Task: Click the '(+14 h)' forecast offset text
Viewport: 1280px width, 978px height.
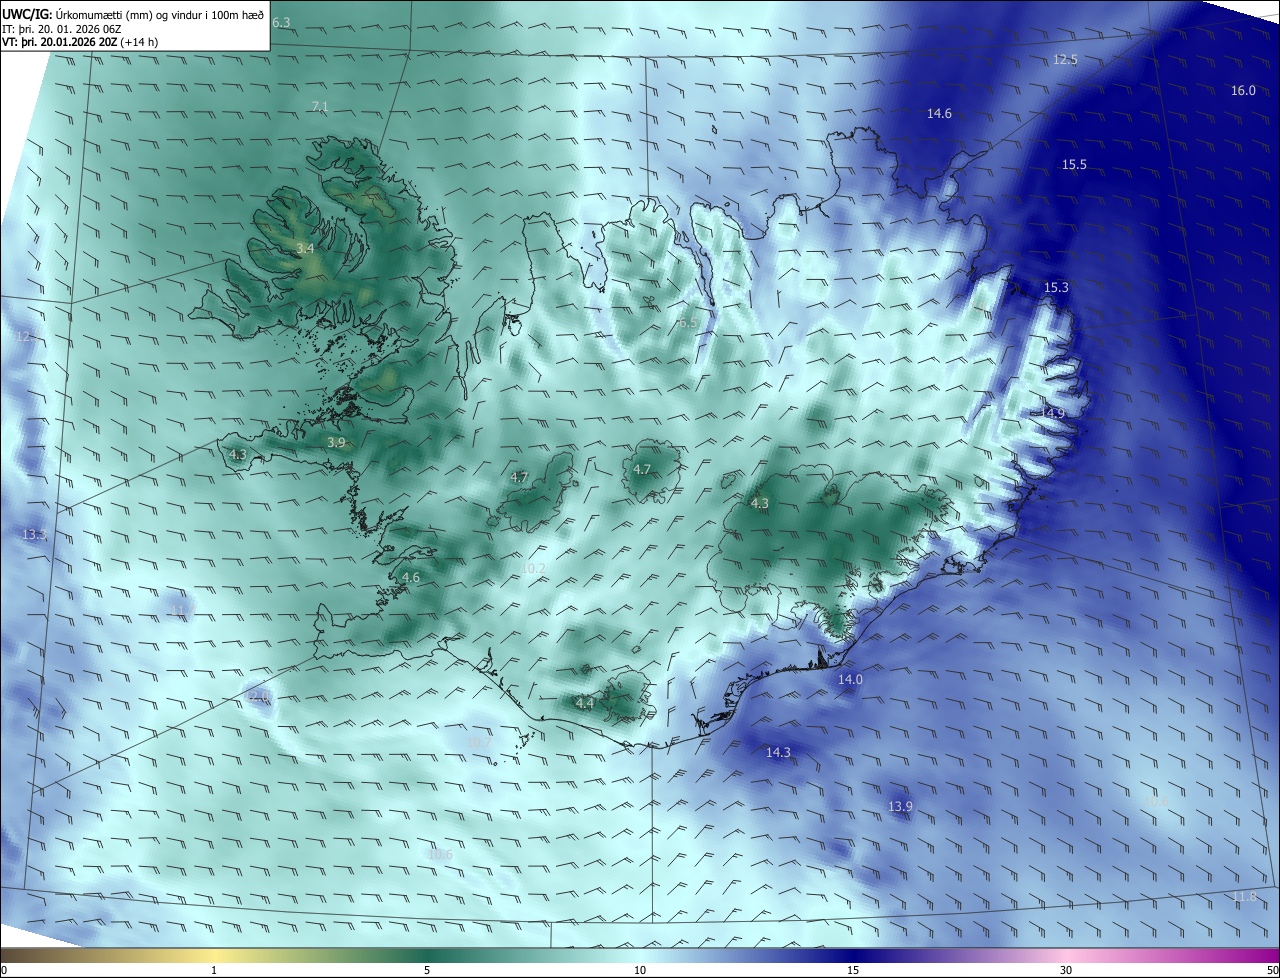Action: point(139,42)
